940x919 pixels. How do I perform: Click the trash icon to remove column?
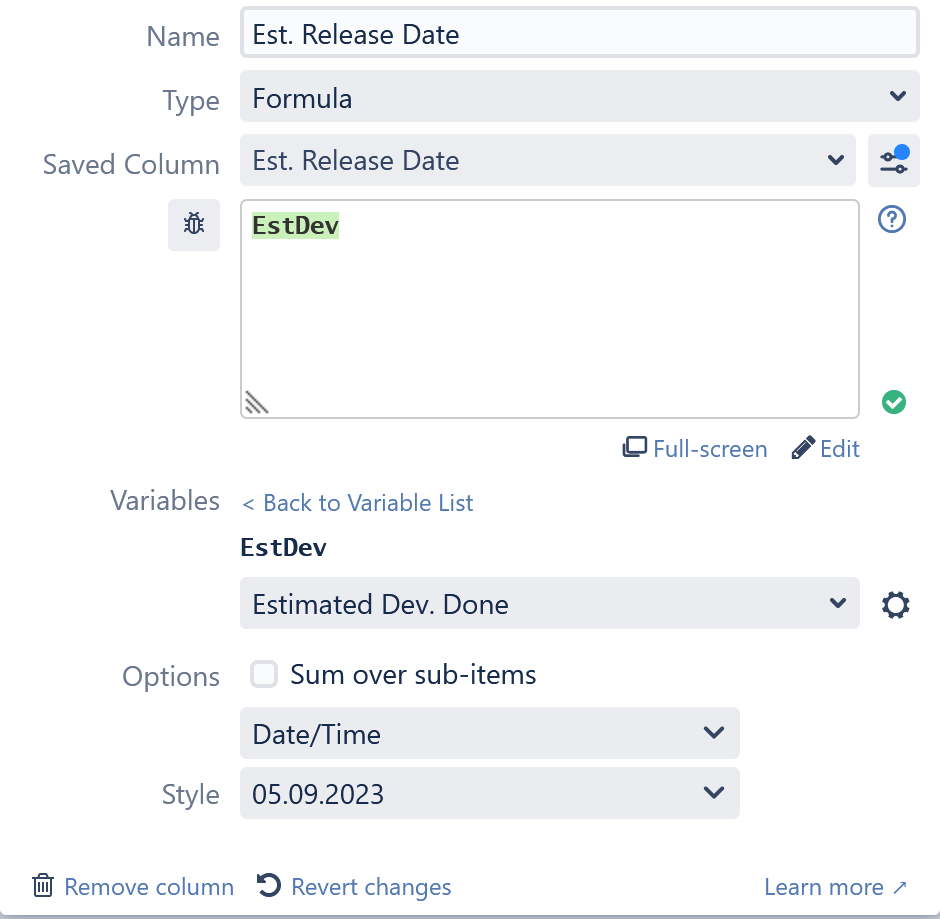click(43, 885)
